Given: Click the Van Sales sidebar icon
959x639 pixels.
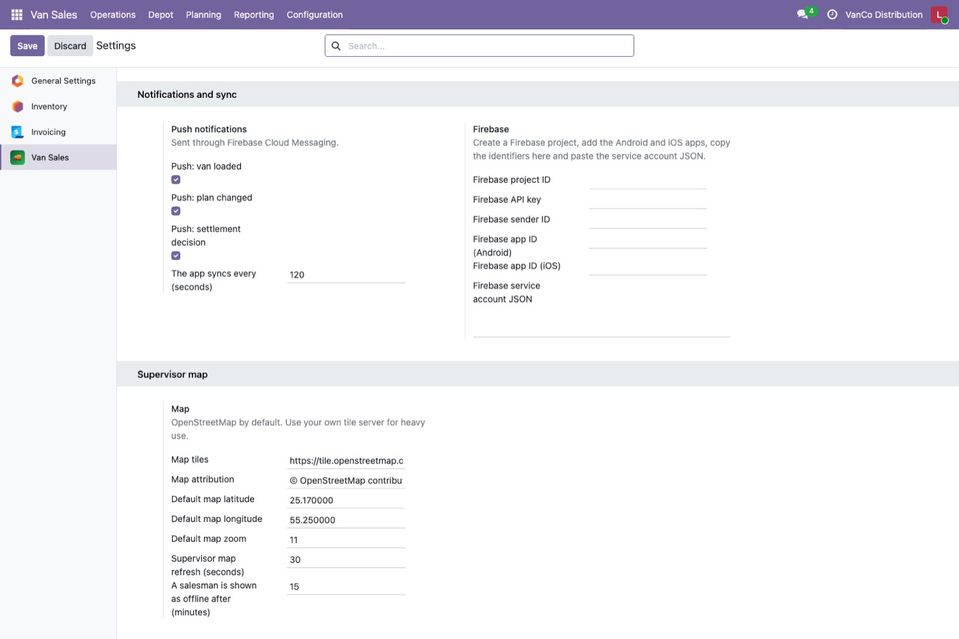Looking at the screenshot, I should tap(18, 158).
